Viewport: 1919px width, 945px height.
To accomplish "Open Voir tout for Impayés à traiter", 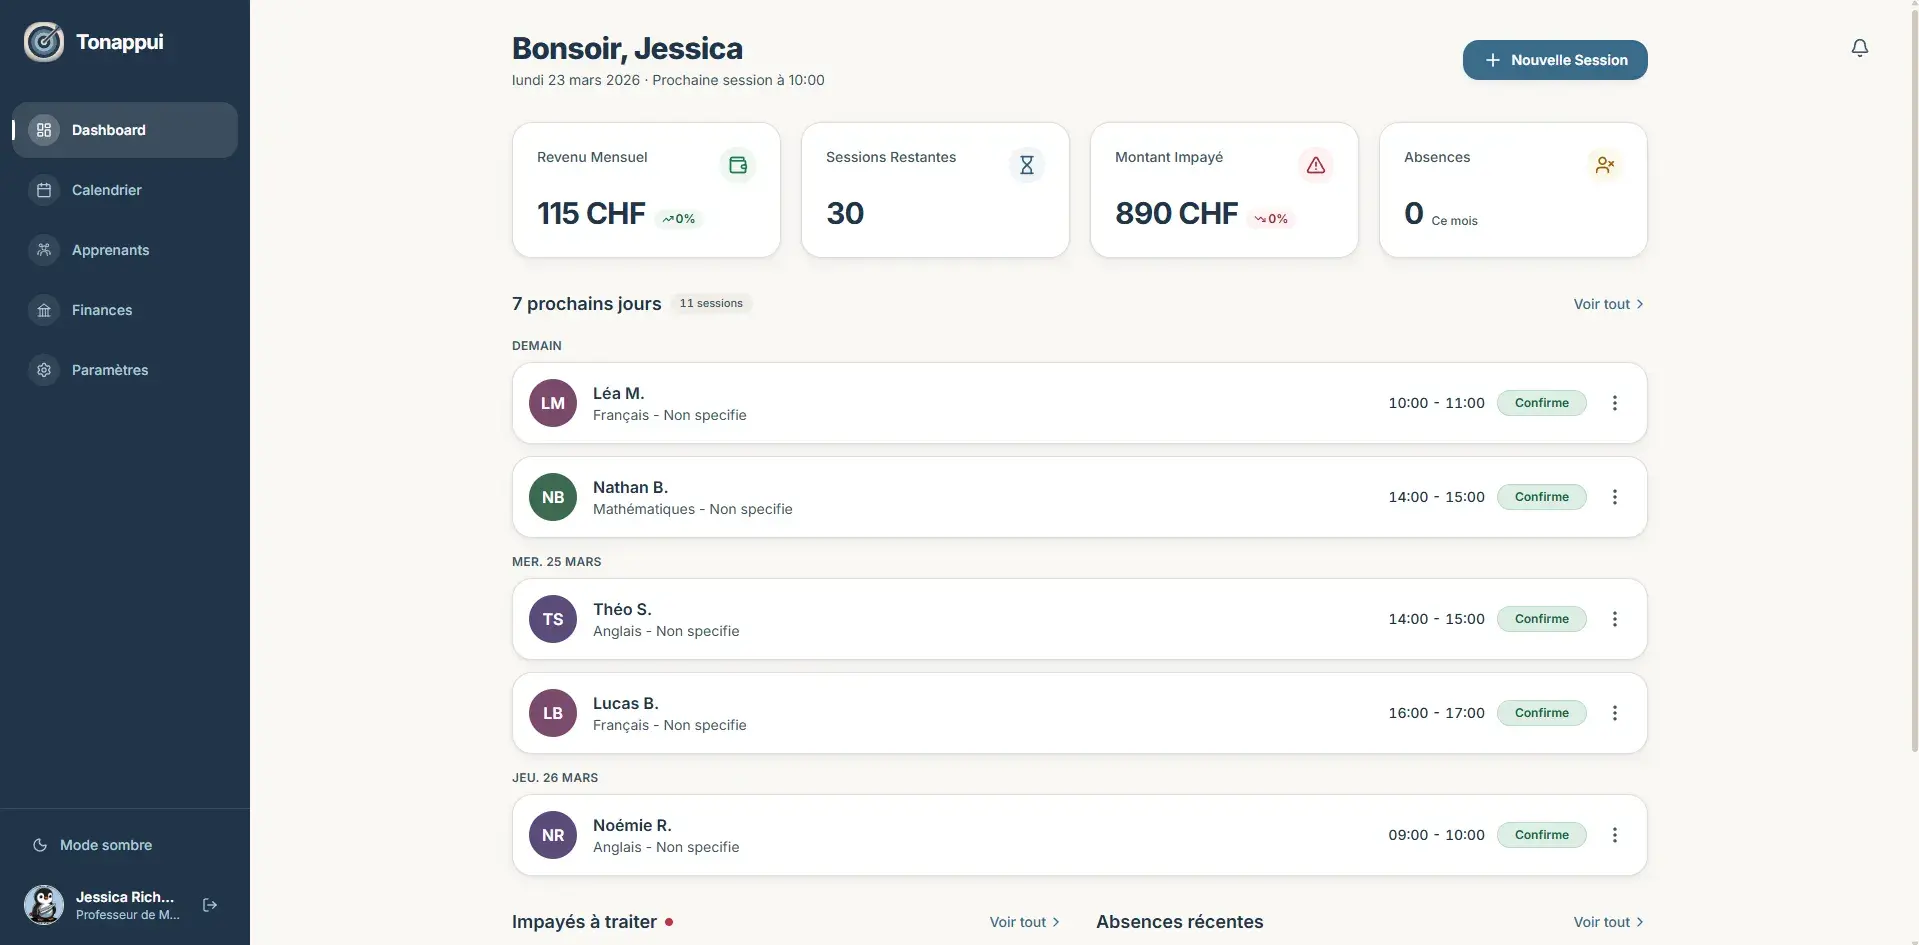I will click(x=1023, y=921).
